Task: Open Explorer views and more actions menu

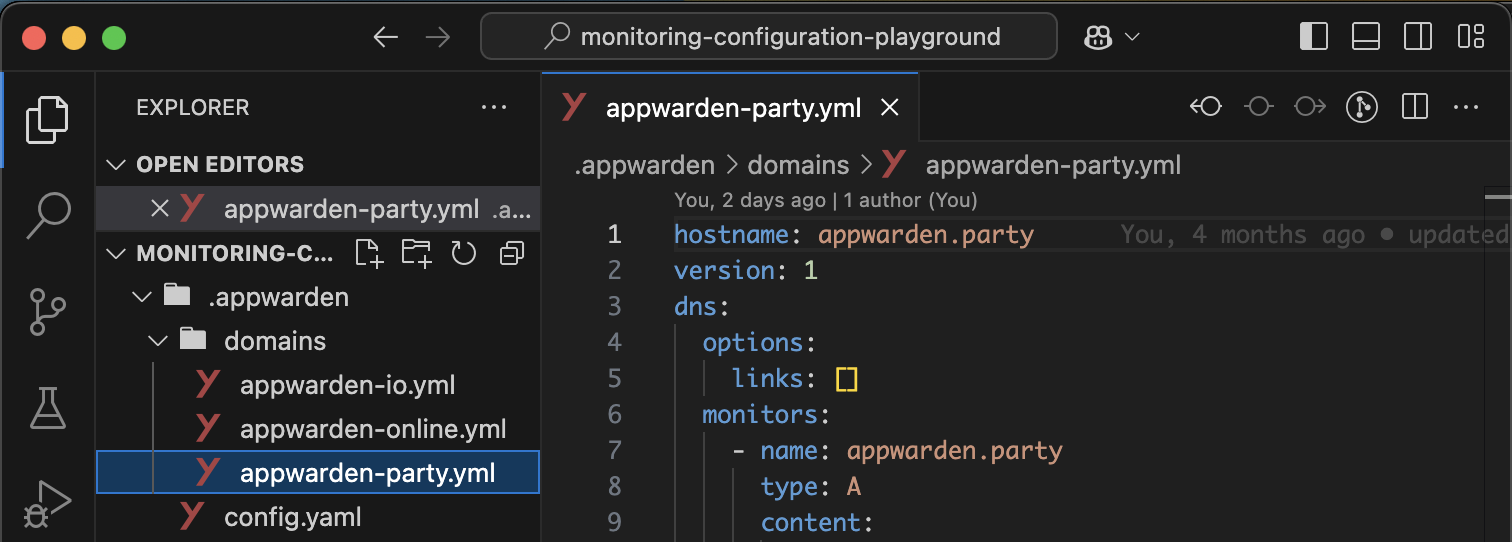Action: pyautogui.click(x=494, y=107)
